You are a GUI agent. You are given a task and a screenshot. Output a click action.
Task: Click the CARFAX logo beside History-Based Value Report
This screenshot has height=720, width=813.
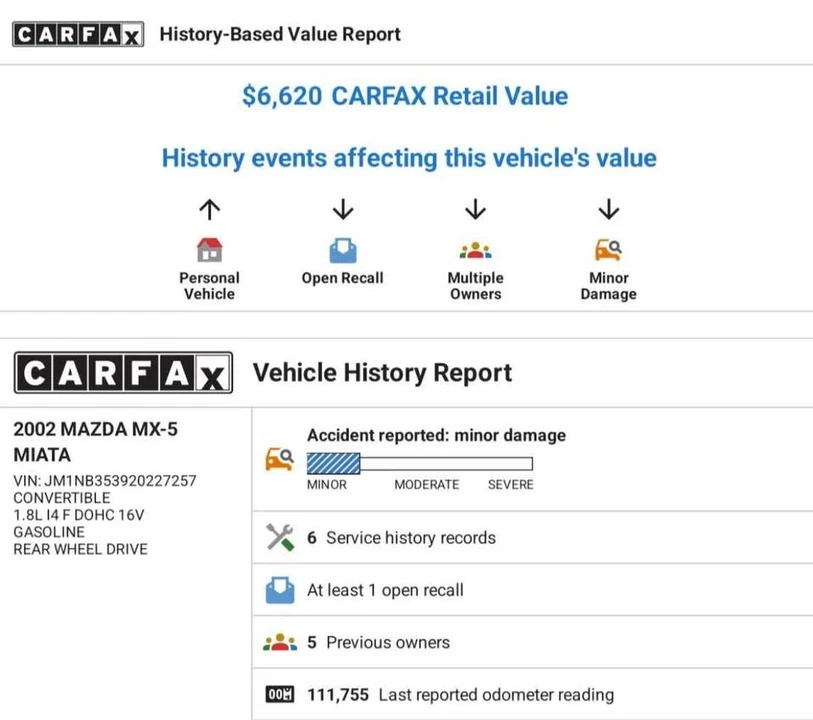pyautogui.click(x=78, y=34)
